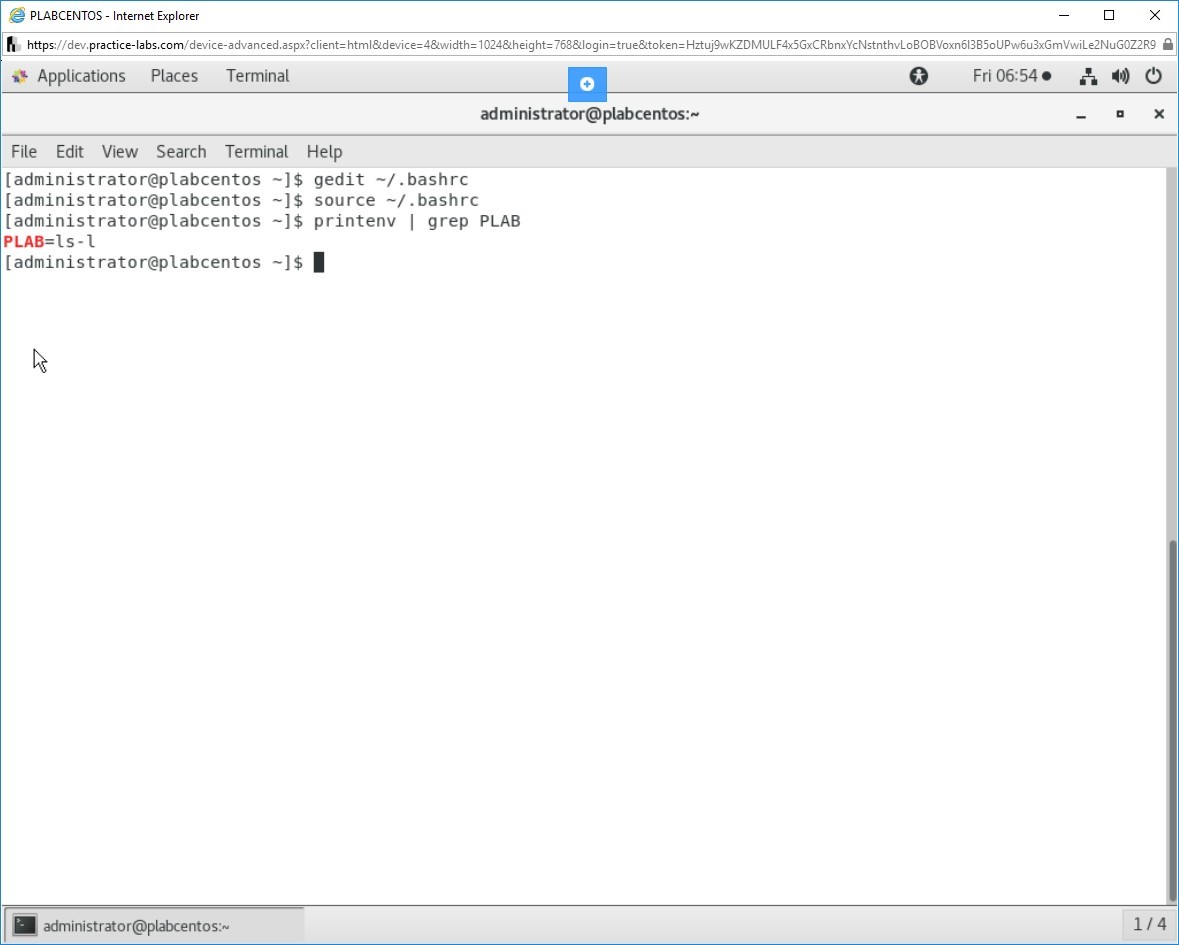This screenshot has height=945, width=1179.
Task: Click the terminal vertical scrollbar thumb
Action: (x=1172, y=720)
